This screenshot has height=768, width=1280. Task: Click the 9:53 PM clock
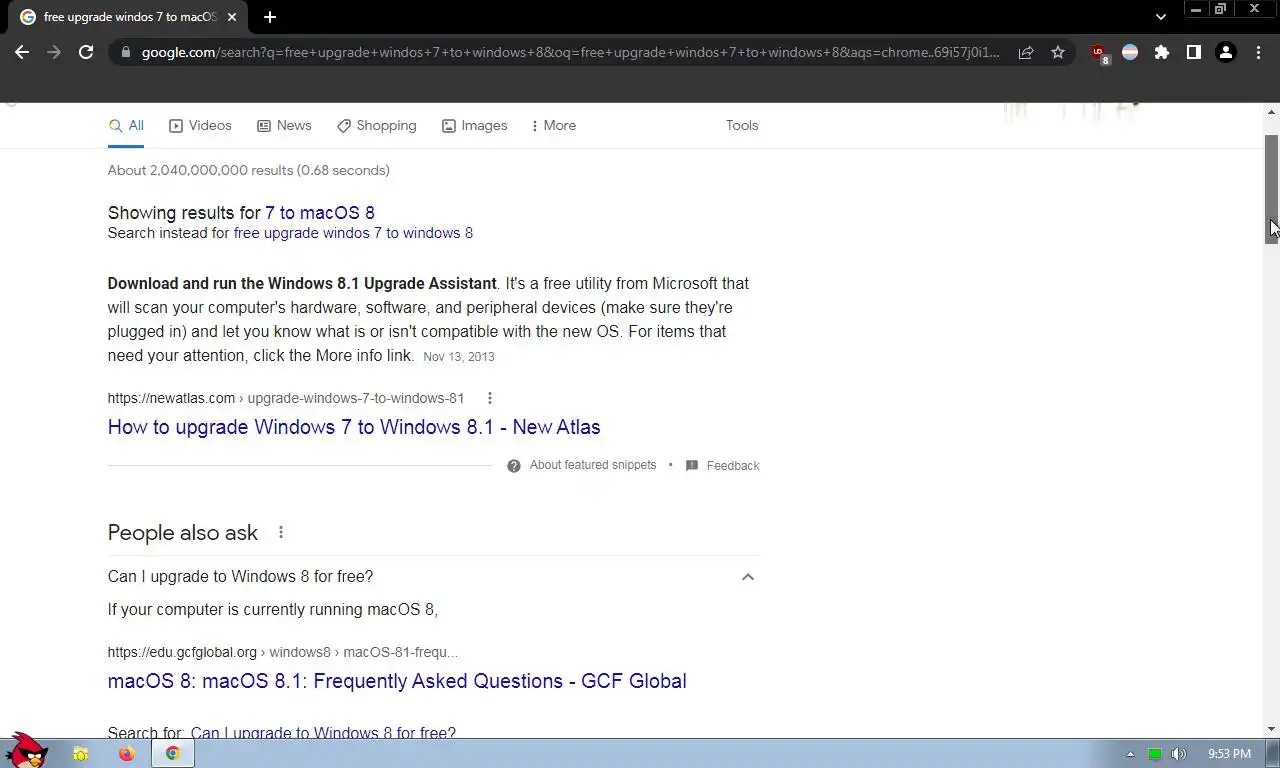tap(1229, 754)
